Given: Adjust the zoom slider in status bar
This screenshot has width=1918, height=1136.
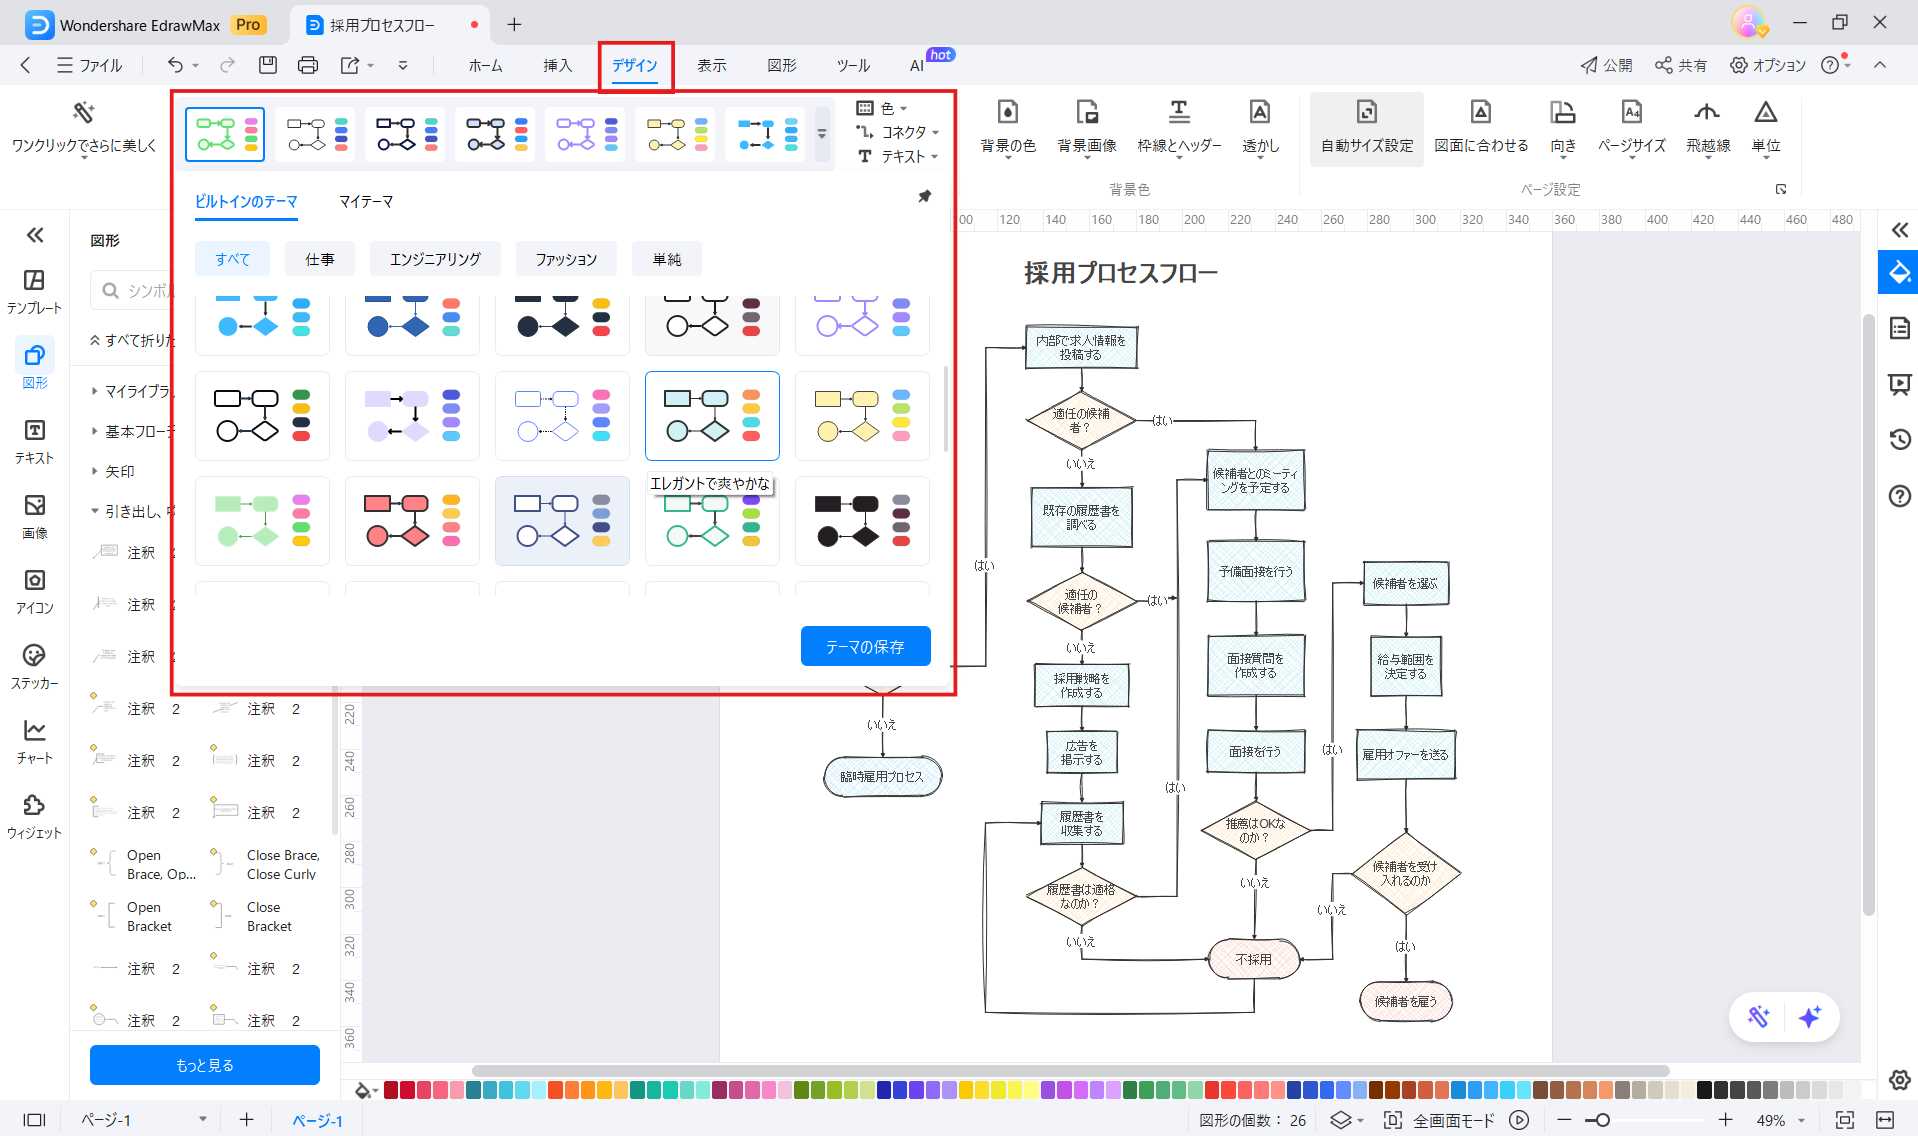Looking at the screenshot, I should tap(1601, 1120).
